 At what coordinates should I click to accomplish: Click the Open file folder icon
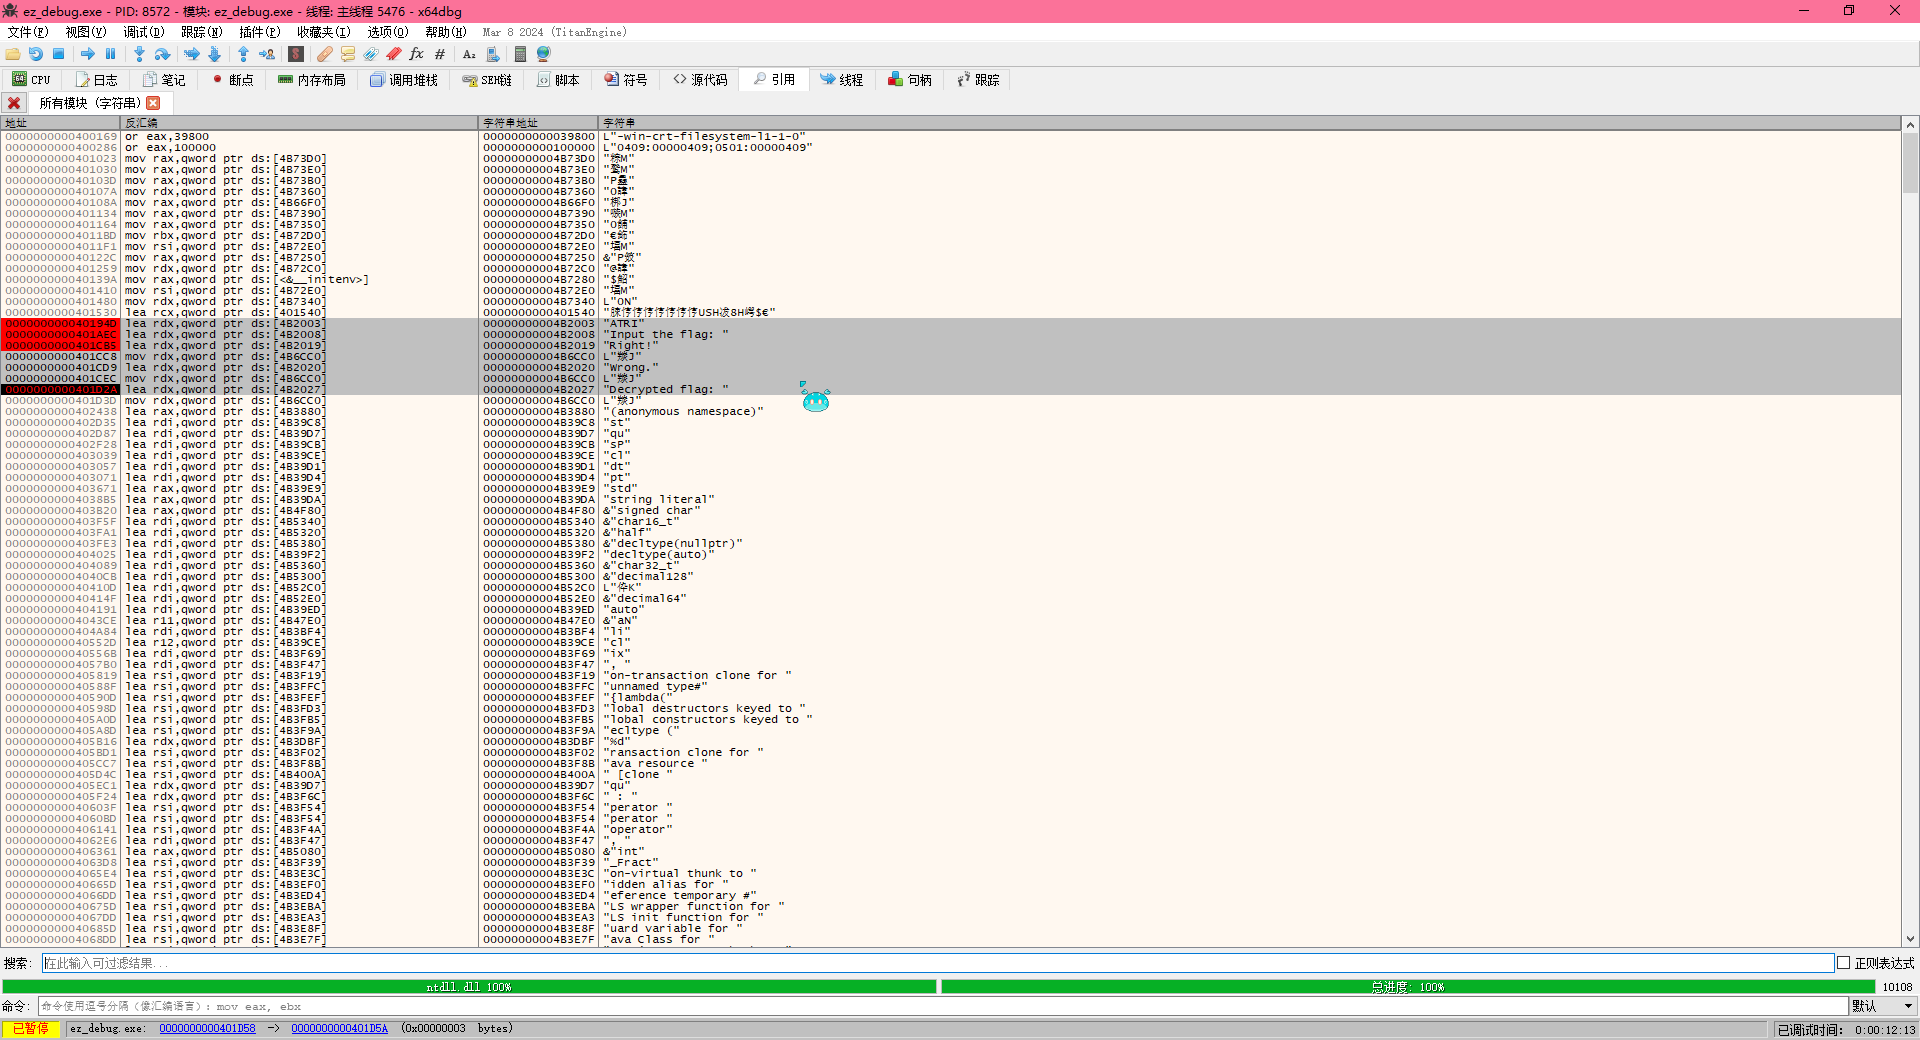(x=13, y=54)
